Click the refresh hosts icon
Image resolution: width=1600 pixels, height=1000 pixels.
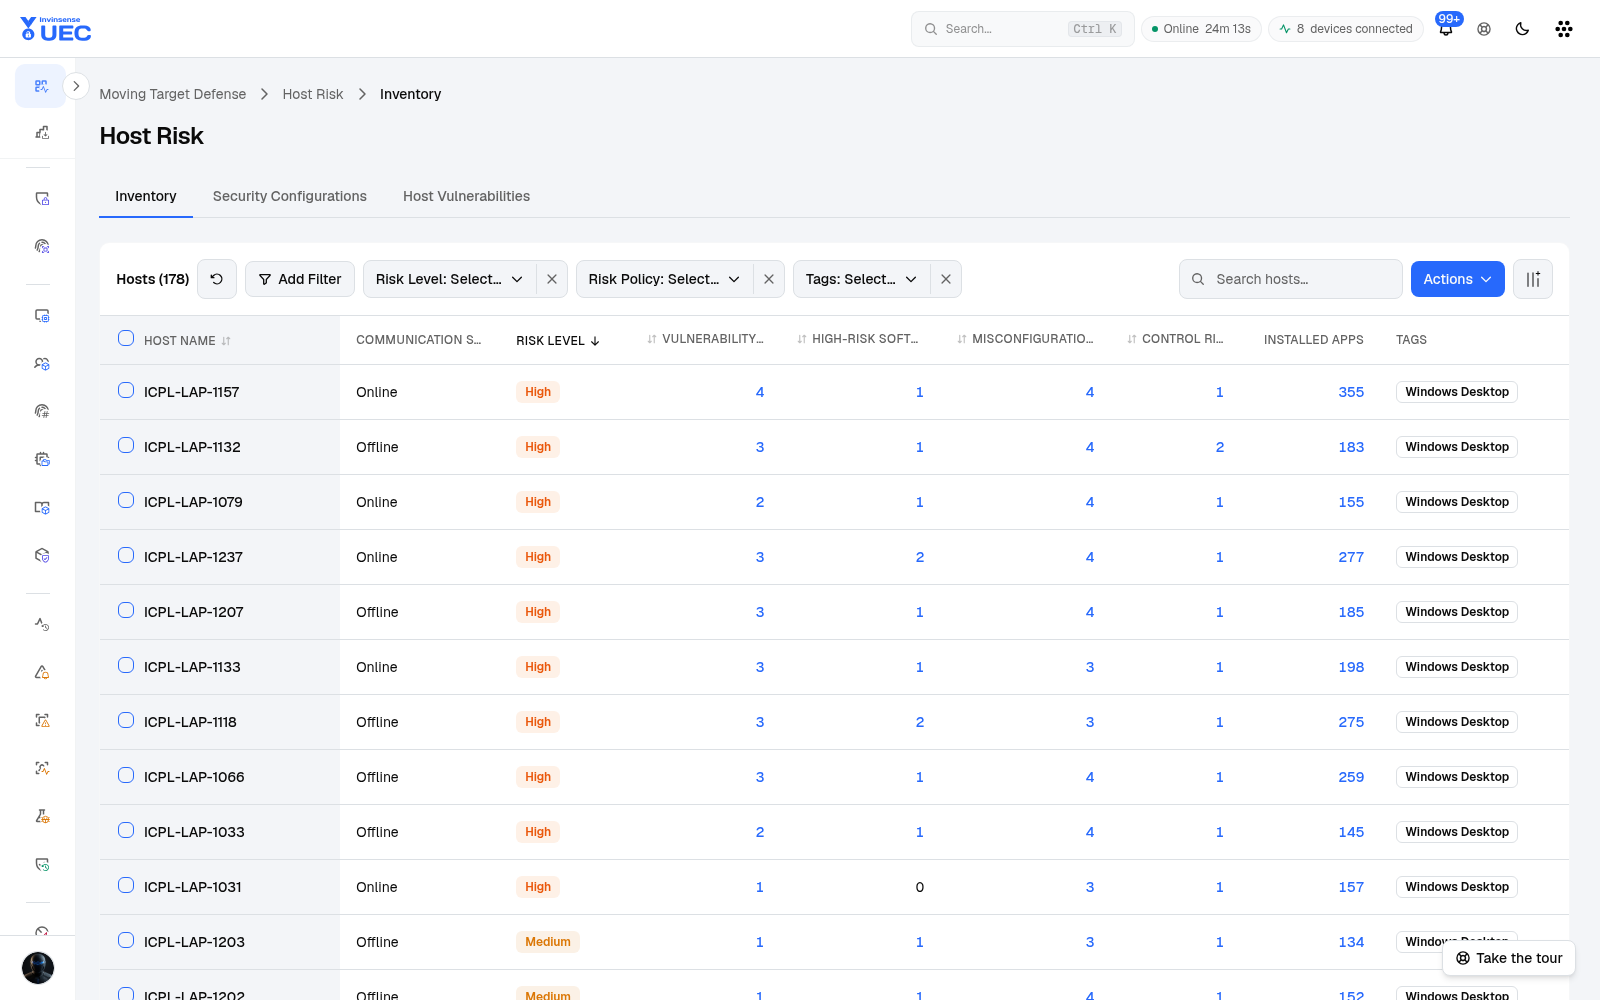pyautogui.click(x=217, y=279)
